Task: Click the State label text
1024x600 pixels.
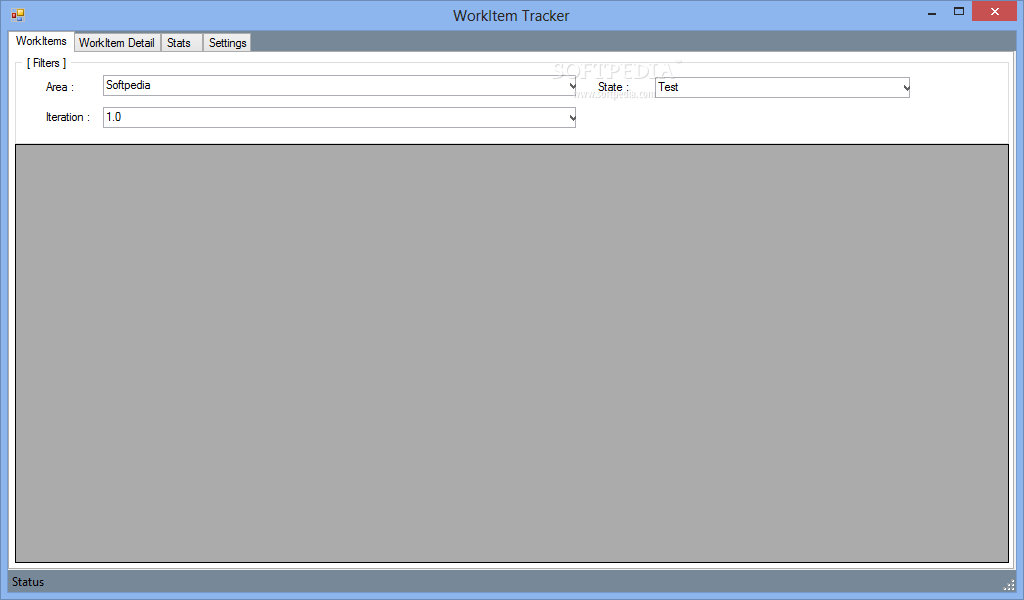Action: point(613,87)
